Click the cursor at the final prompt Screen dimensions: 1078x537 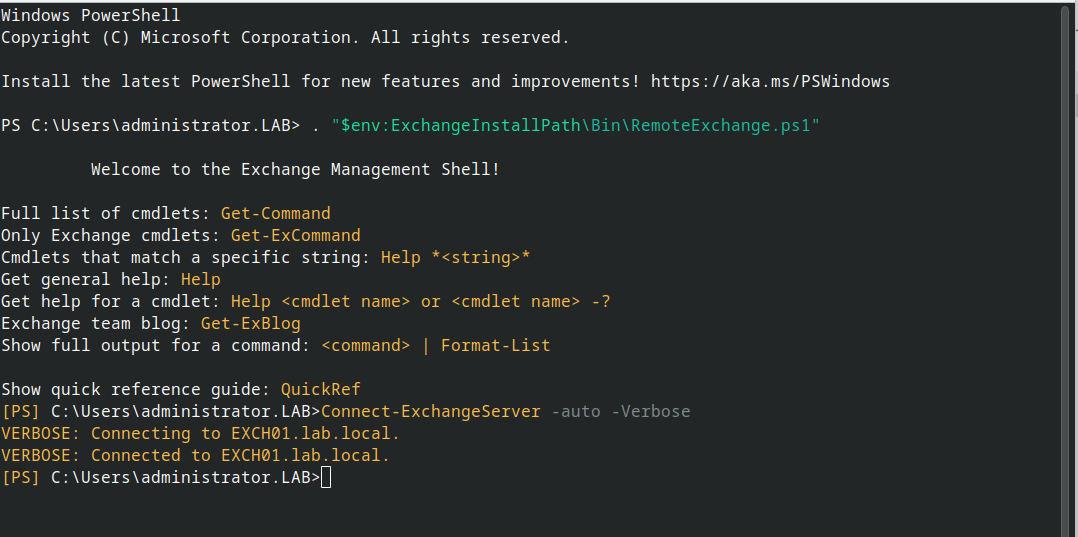click(326, 477)
